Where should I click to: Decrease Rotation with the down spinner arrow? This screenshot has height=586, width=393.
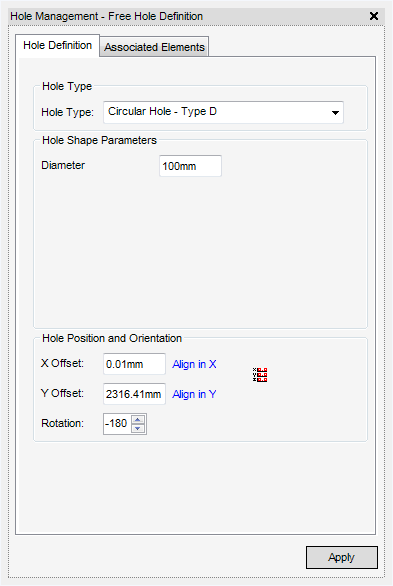pyautogui.click(x=138, y=428)
